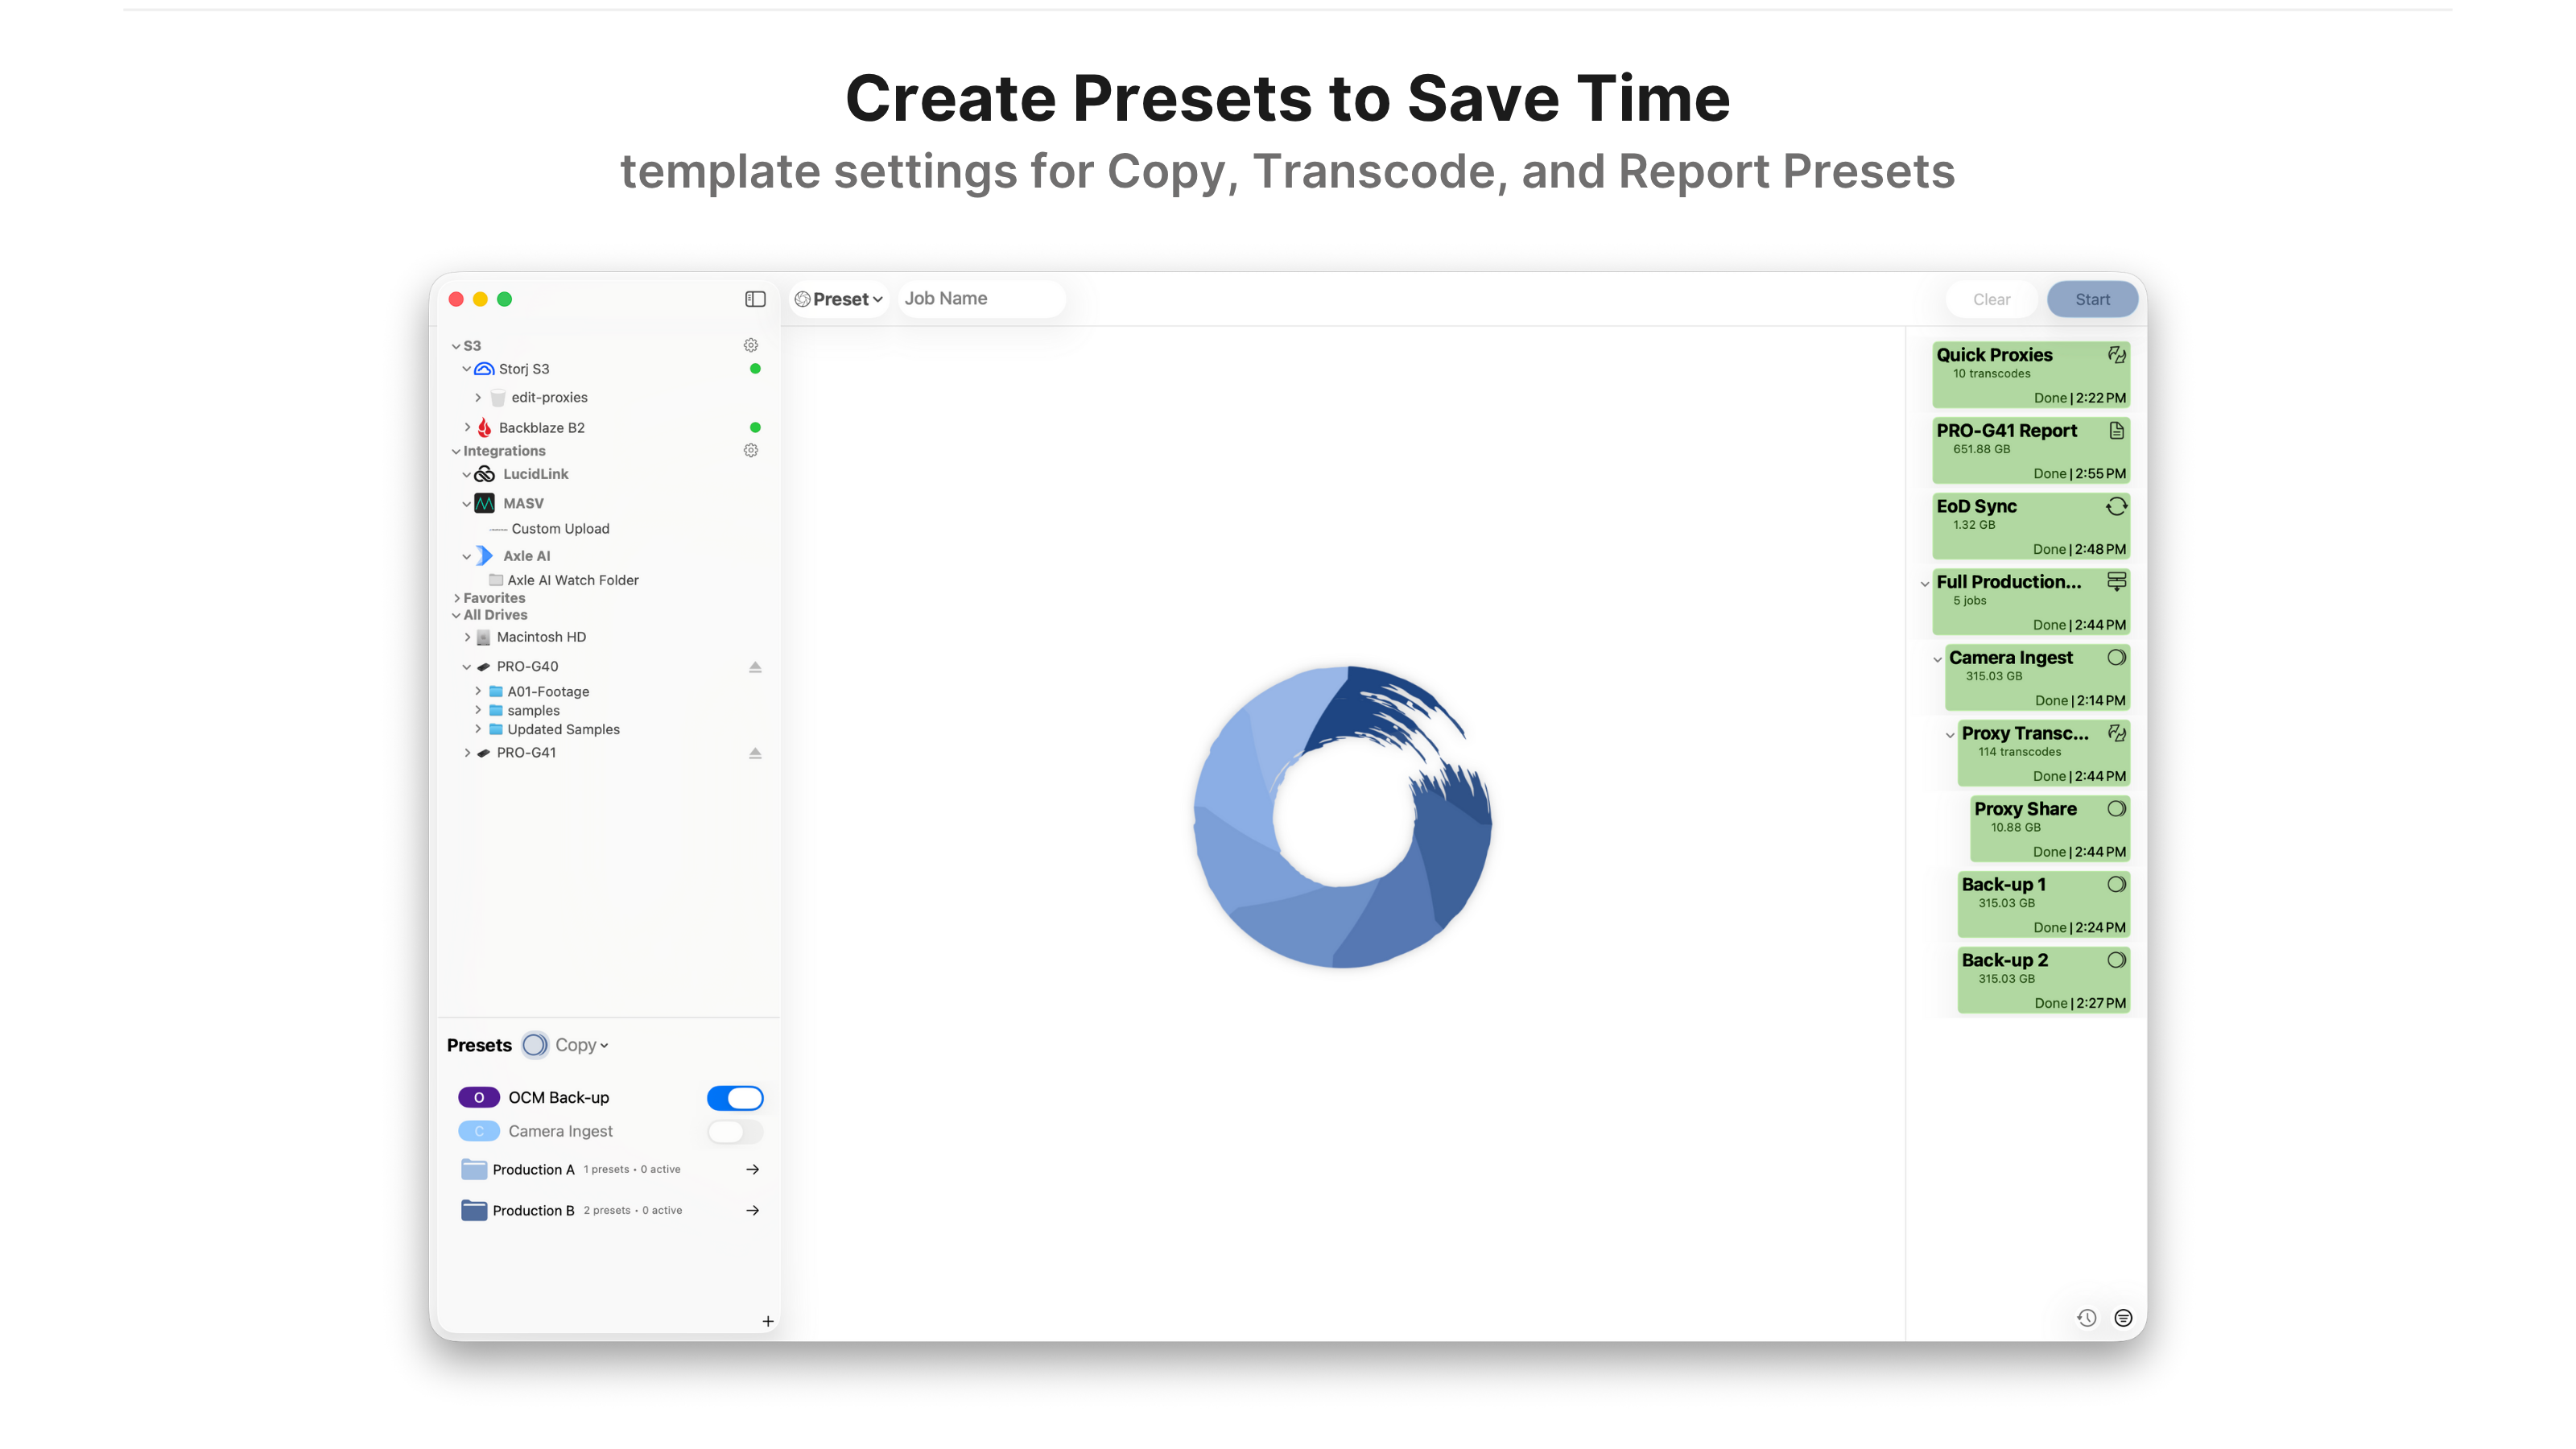
Task: Expand the Macintosh HD drive
Action: [x=467, y=637]
